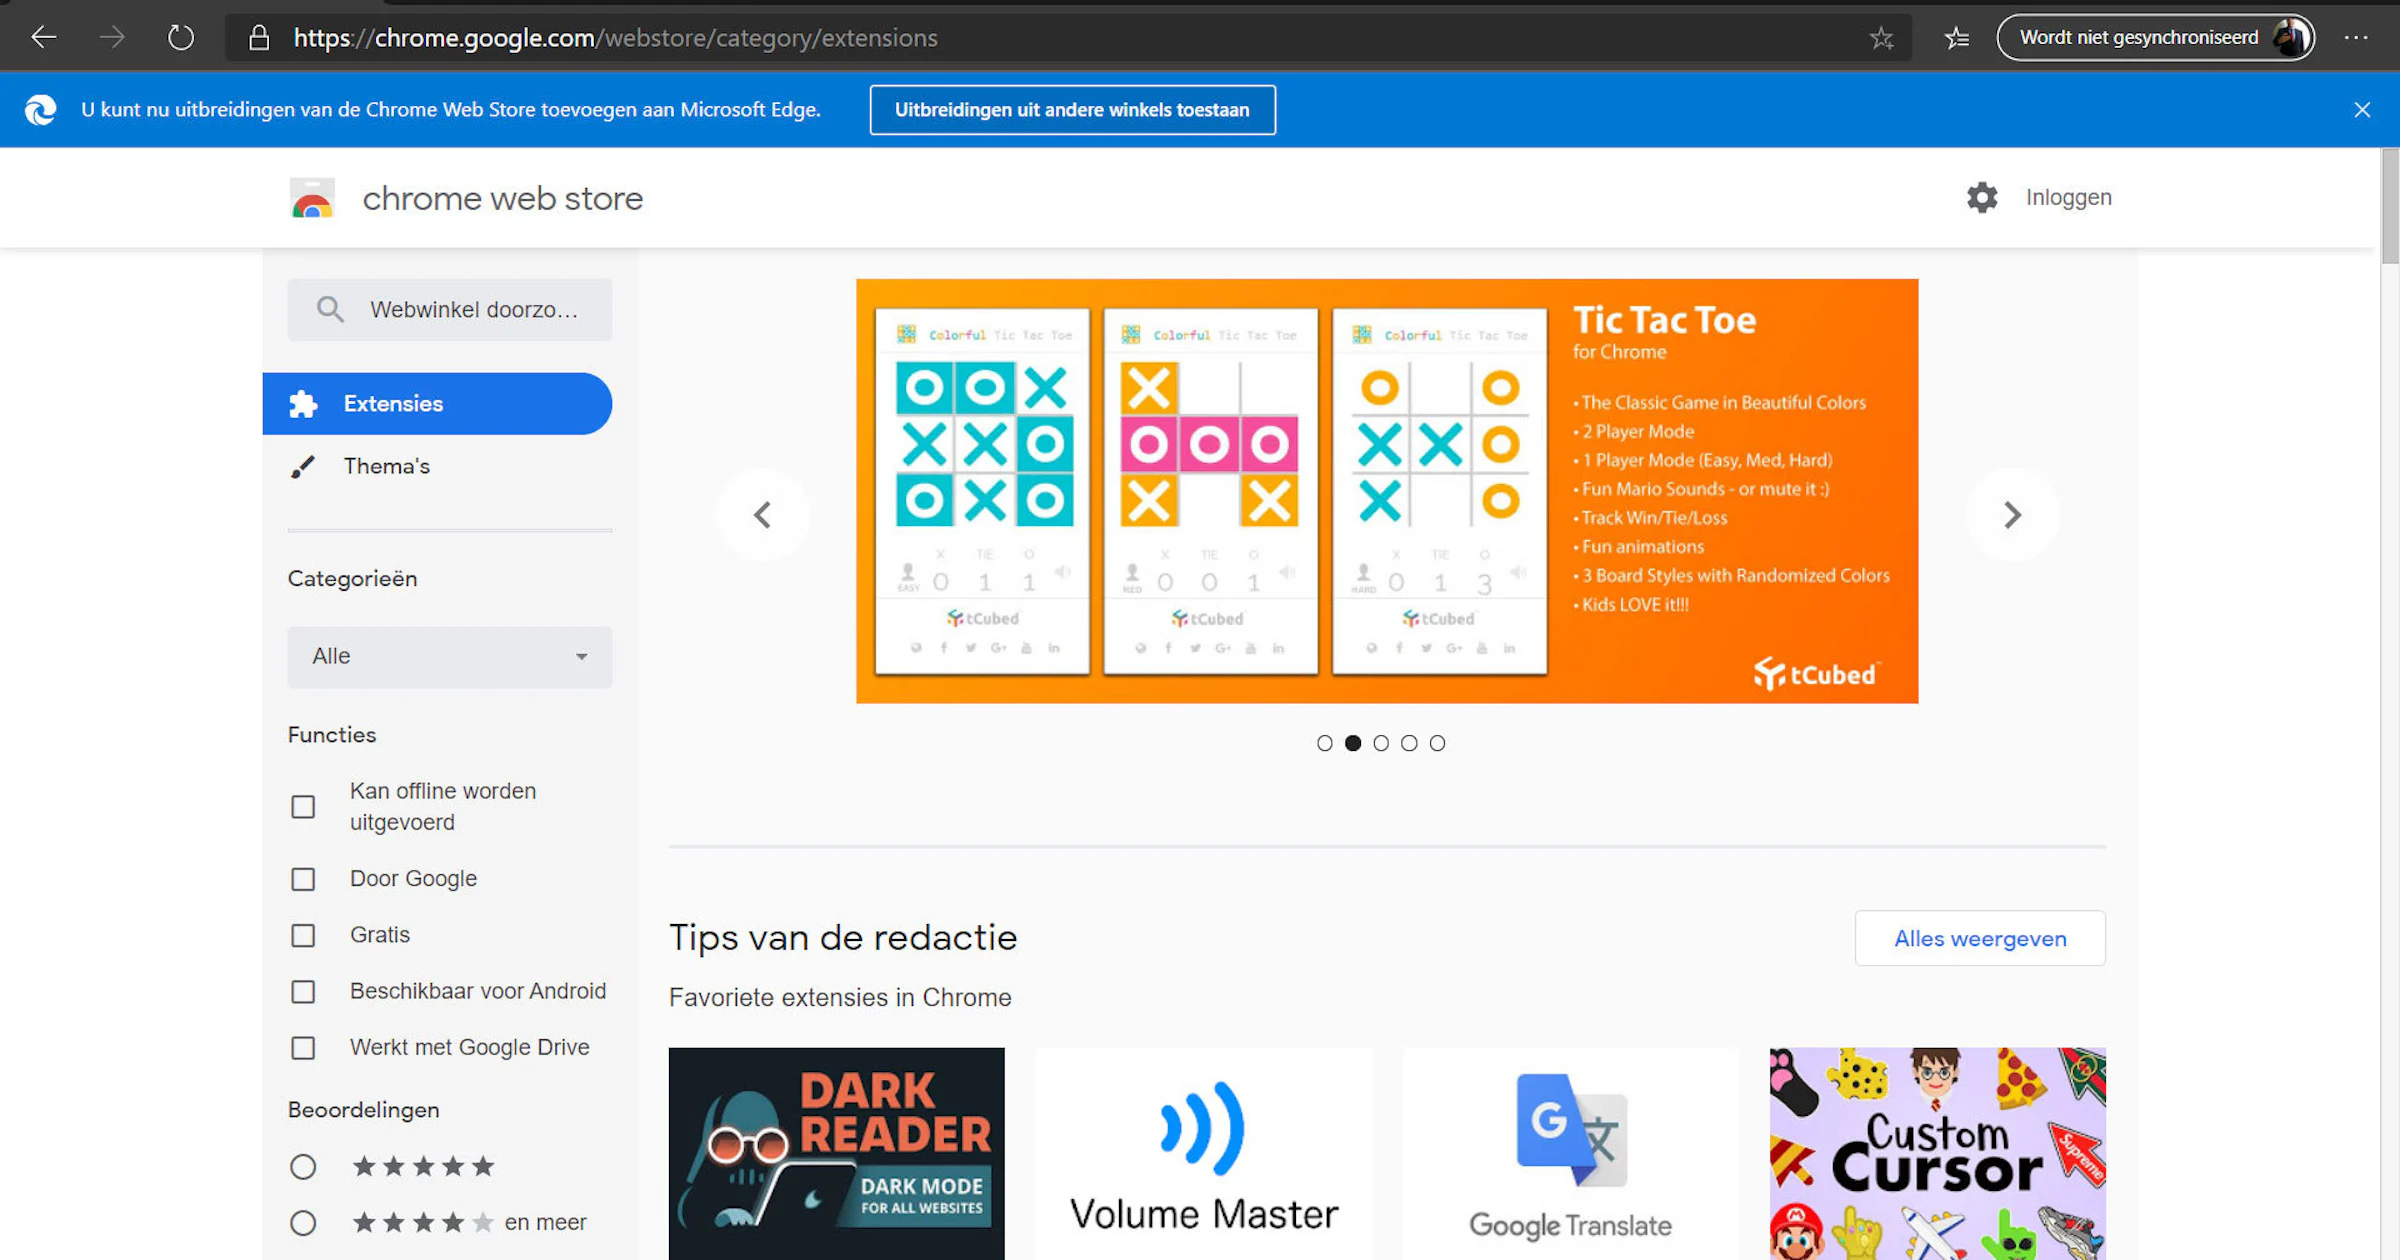2400x1260 pixels.
Task: Click the lock icon in address bar
Action: tap(259, 38)
